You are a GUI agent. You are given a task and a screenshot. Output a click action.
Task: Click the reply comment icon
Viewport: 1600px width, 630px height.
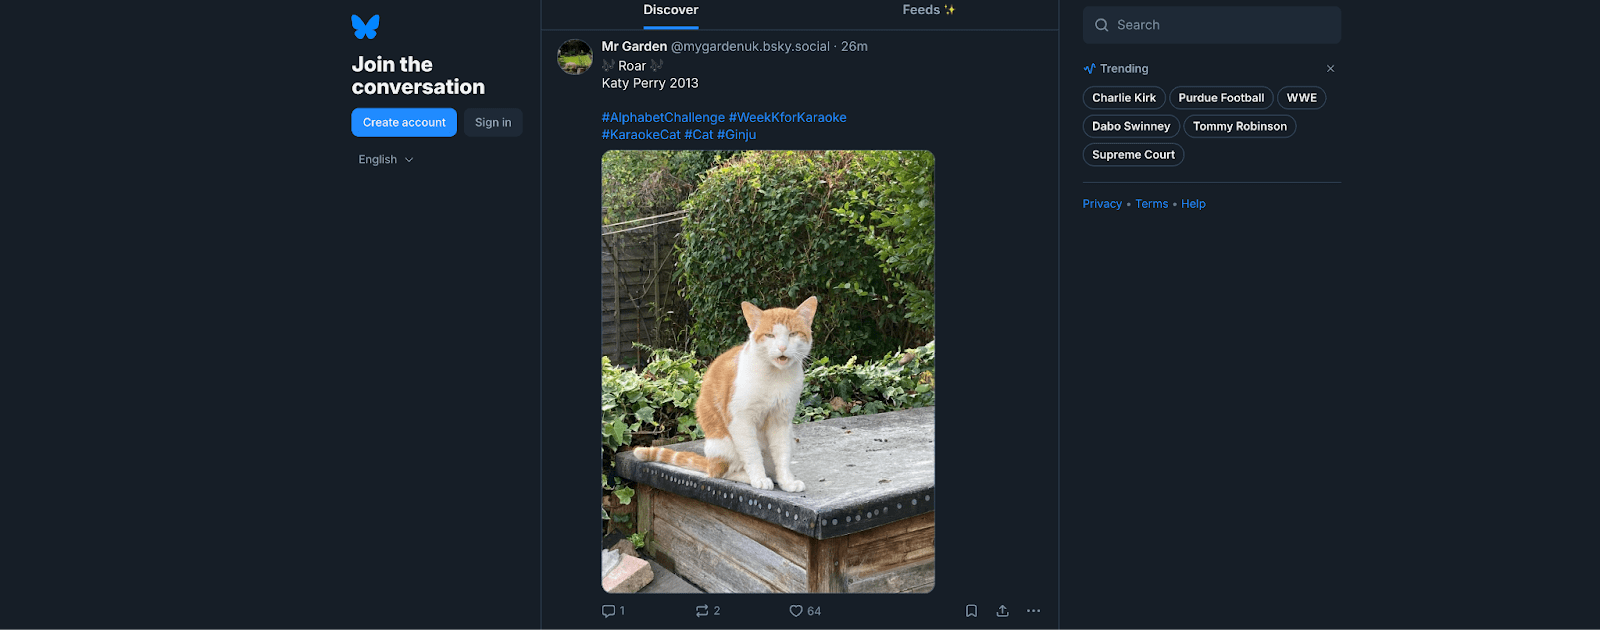pyautogui.click(x=609, y=611)
